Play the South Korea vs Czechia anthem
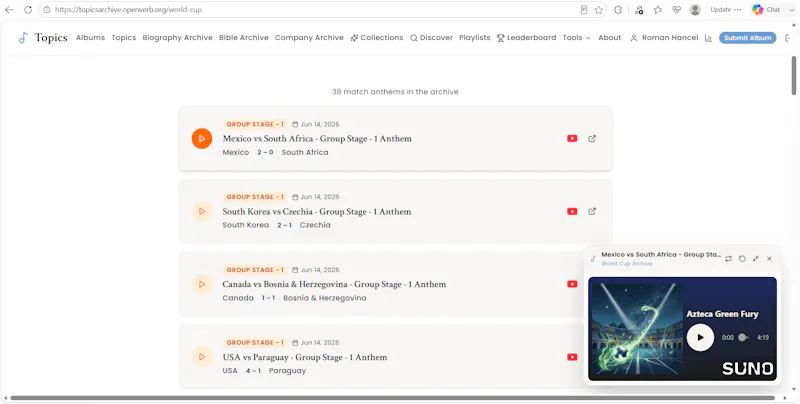 (x=202, y=211)
